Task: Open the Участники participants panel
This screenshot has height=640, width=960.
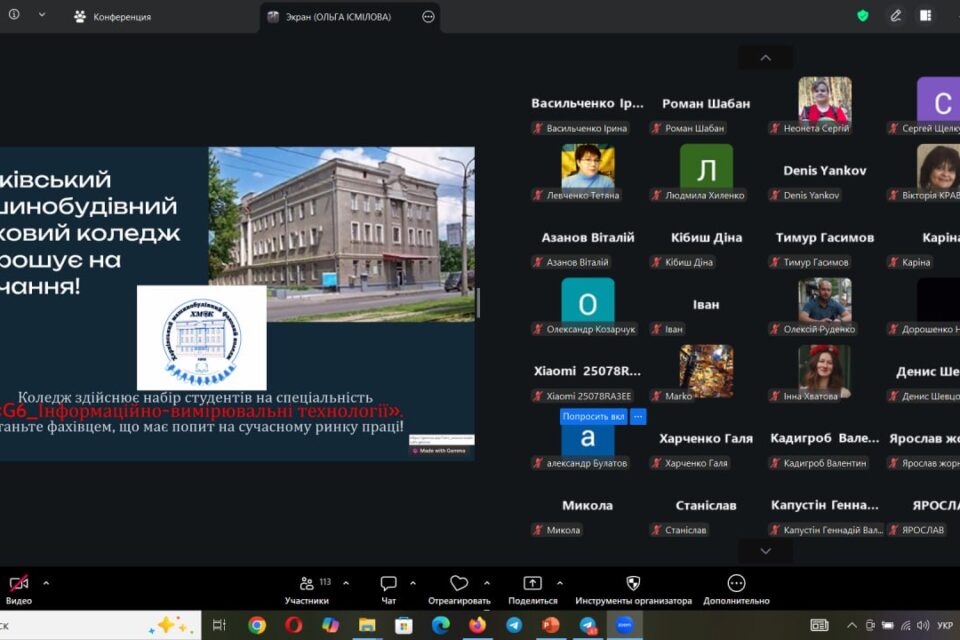Action: [307, 590]
